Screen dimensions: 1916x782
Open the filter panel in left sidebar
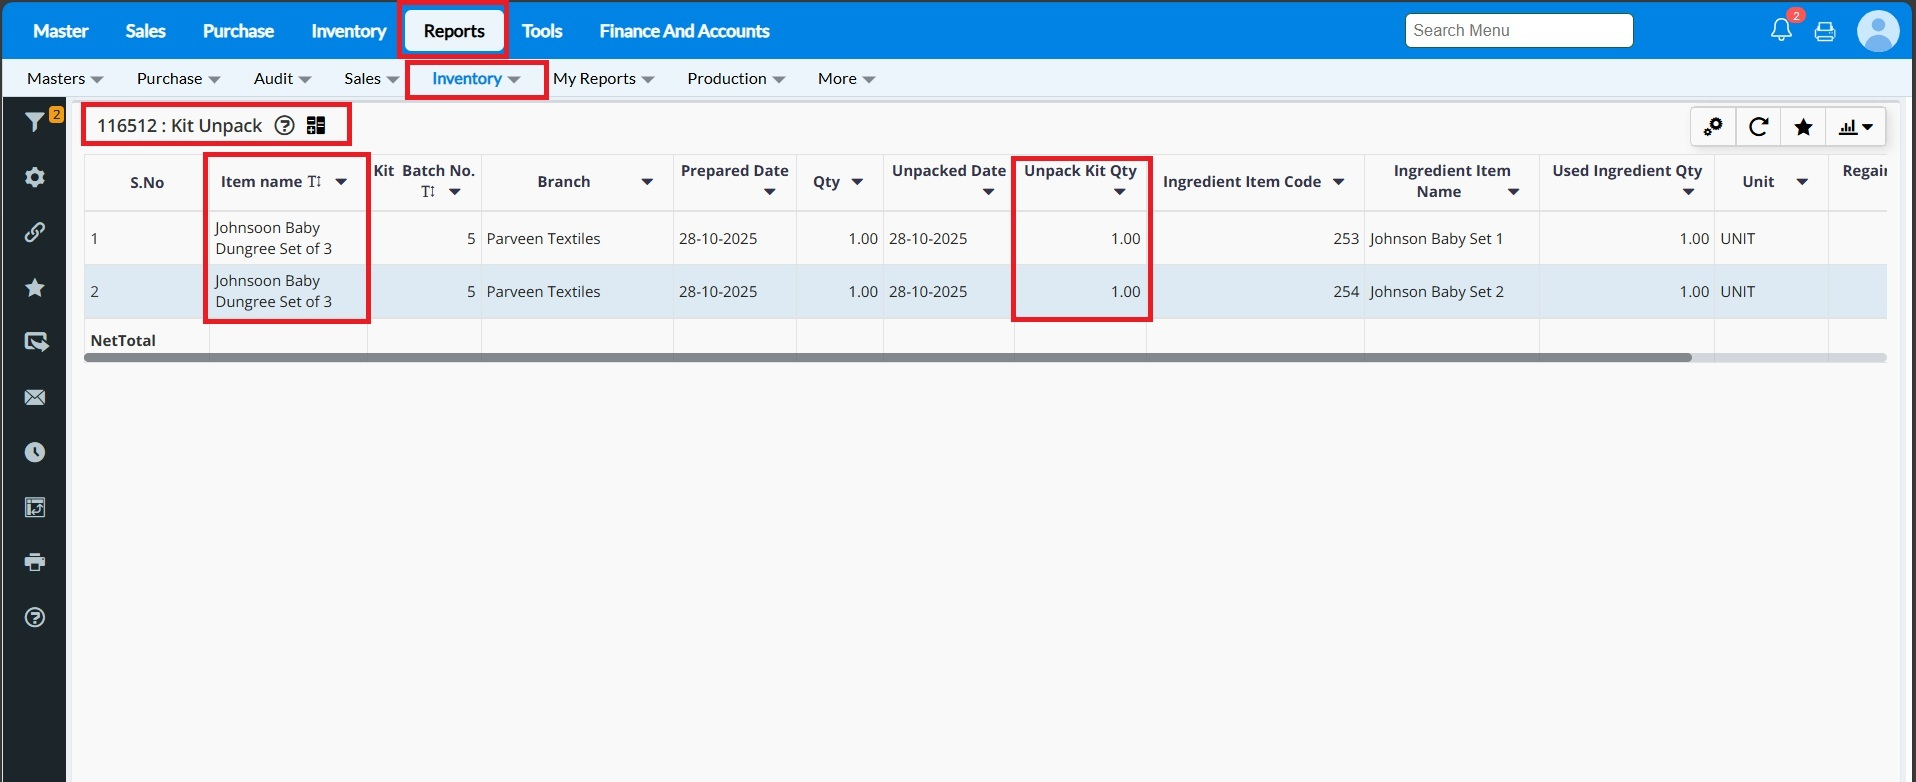(35, 122)
